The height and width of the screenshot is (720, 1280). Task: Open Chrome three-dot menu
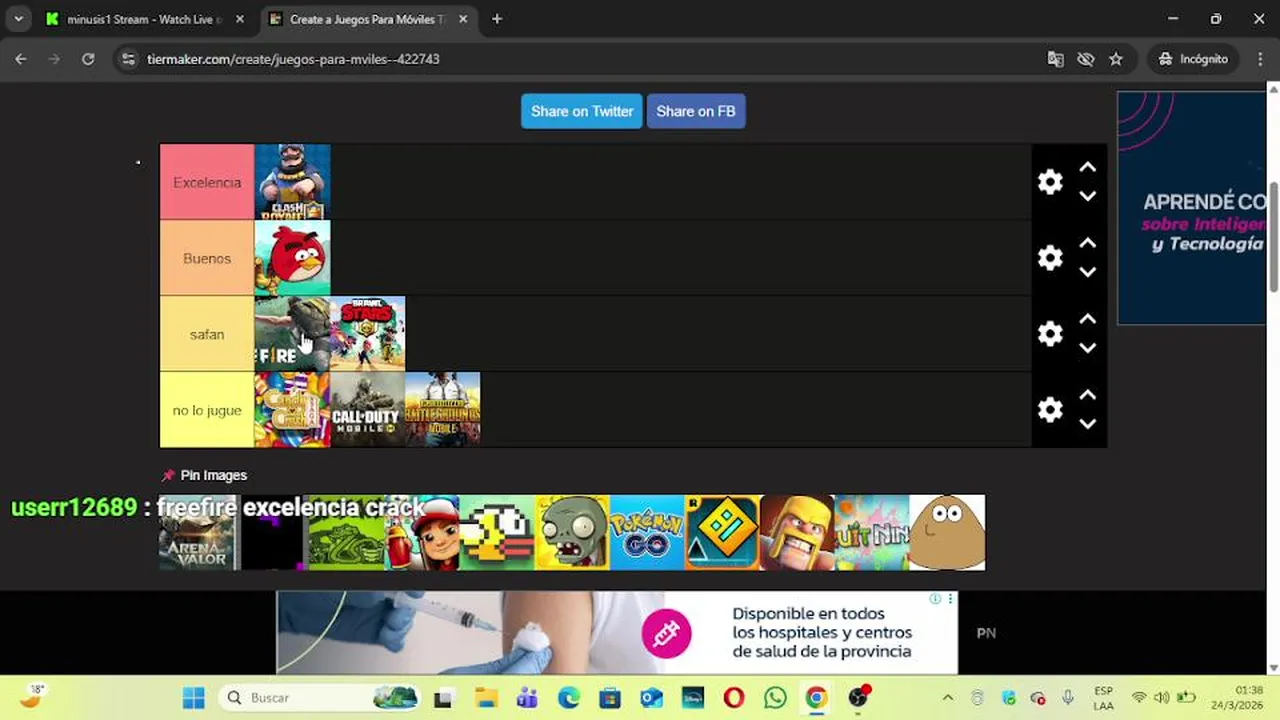click(x=1260, y=59)
